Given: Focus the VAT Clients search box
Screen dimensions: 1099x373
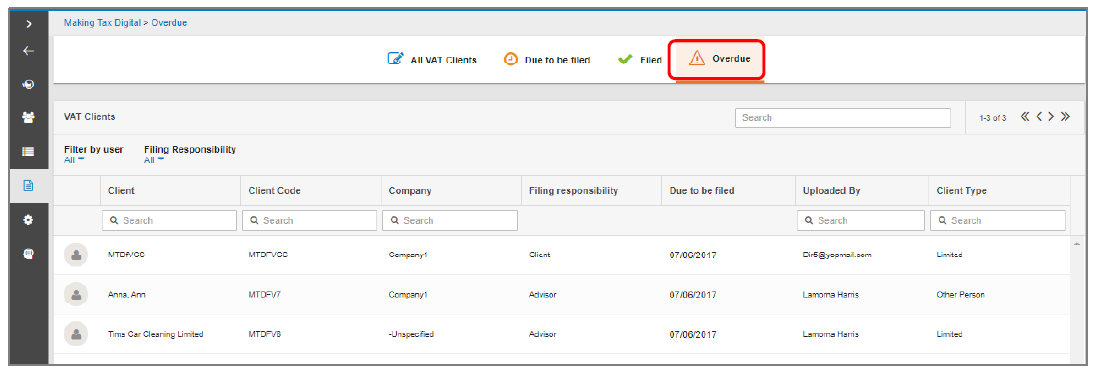Looking at the screenshot, I should click(842, 118).
